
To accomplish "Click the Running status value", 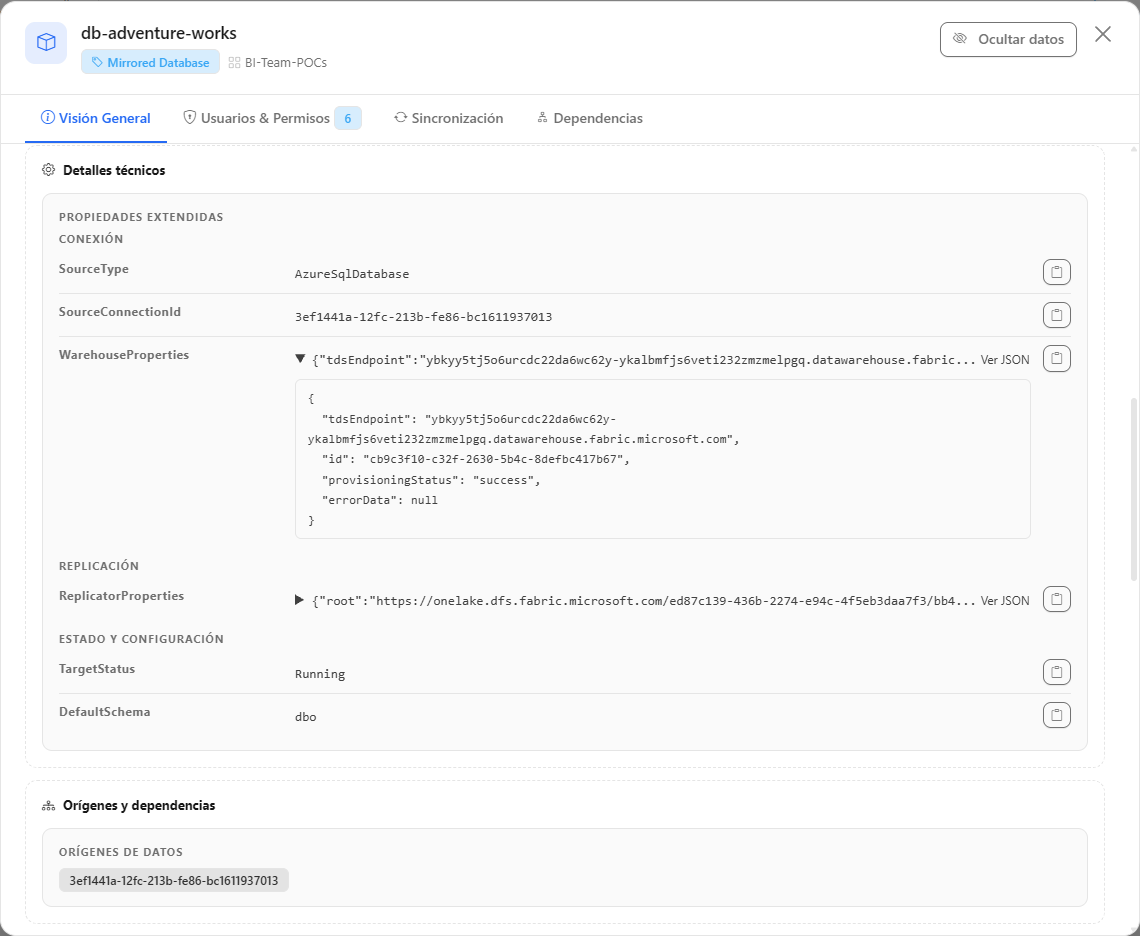I will pos(320,674).
